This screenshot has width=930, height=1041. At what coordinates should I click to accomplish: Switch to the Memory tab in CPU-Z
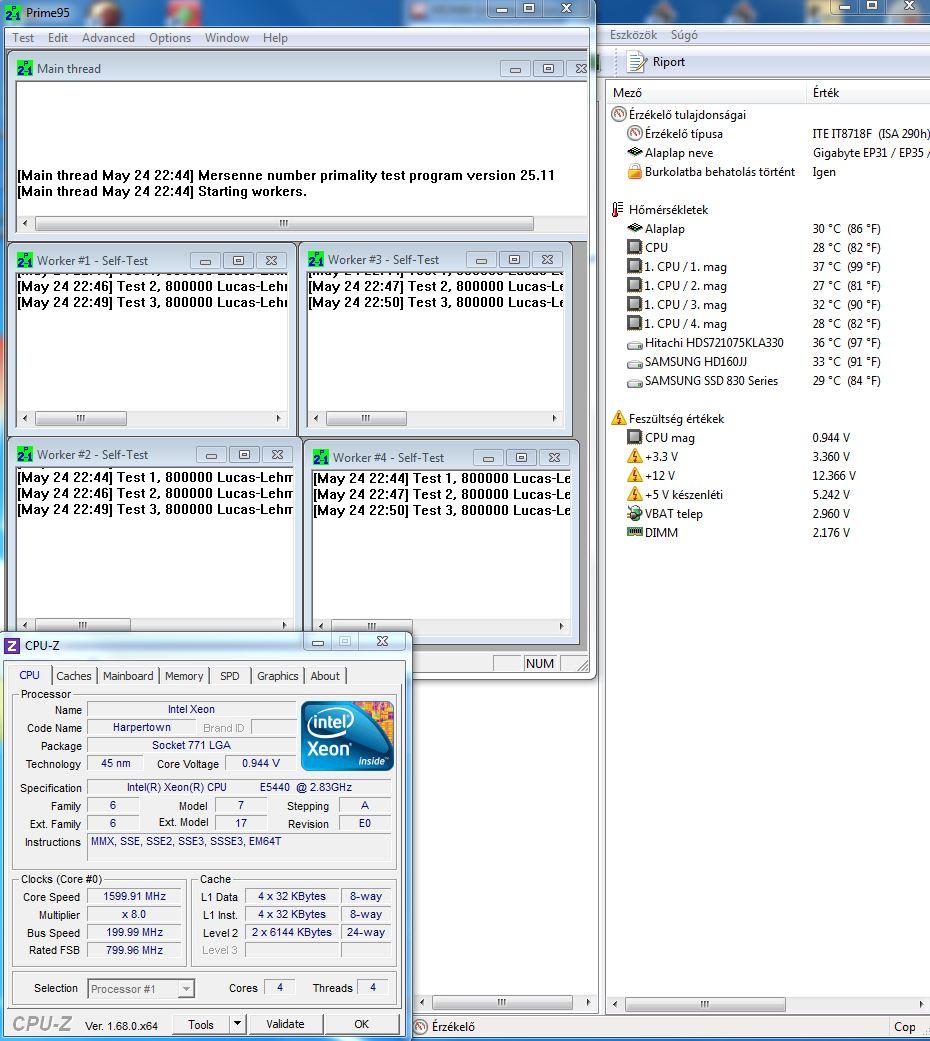click(184, 676)
